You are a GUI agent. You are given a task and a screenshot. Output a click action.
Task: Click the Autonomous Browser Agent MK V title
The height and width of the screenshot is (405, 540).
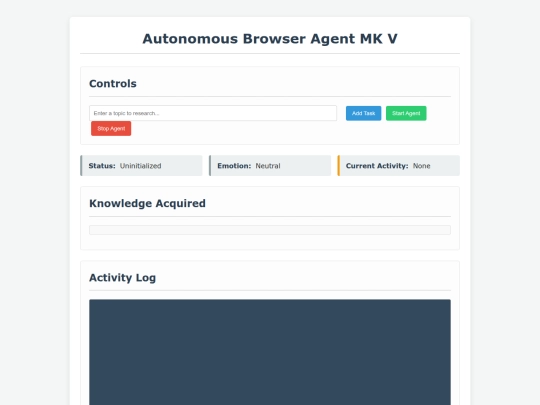pos(270,39)
